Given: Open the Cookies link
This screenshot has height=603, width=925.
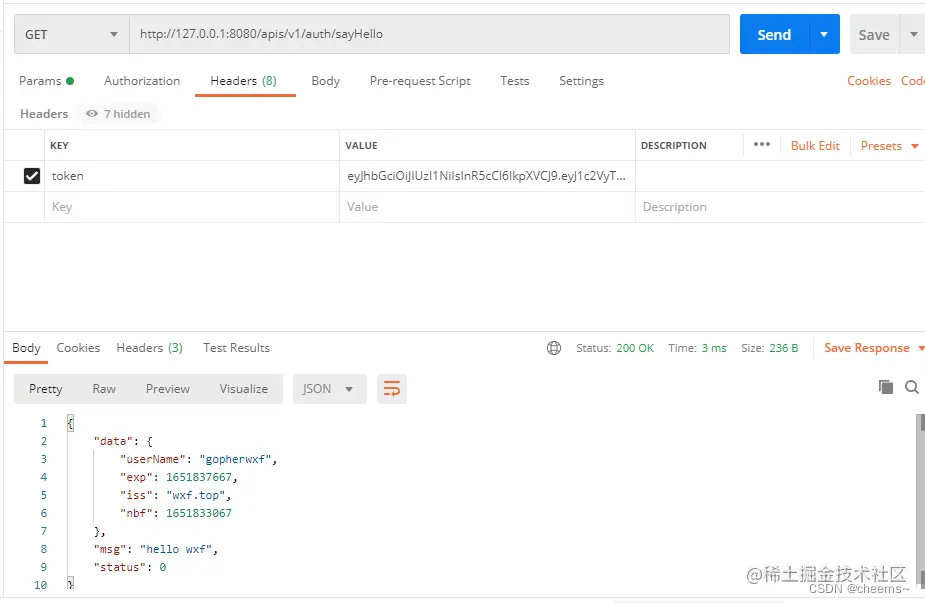Looking at the screenshot, I should 868,81.
